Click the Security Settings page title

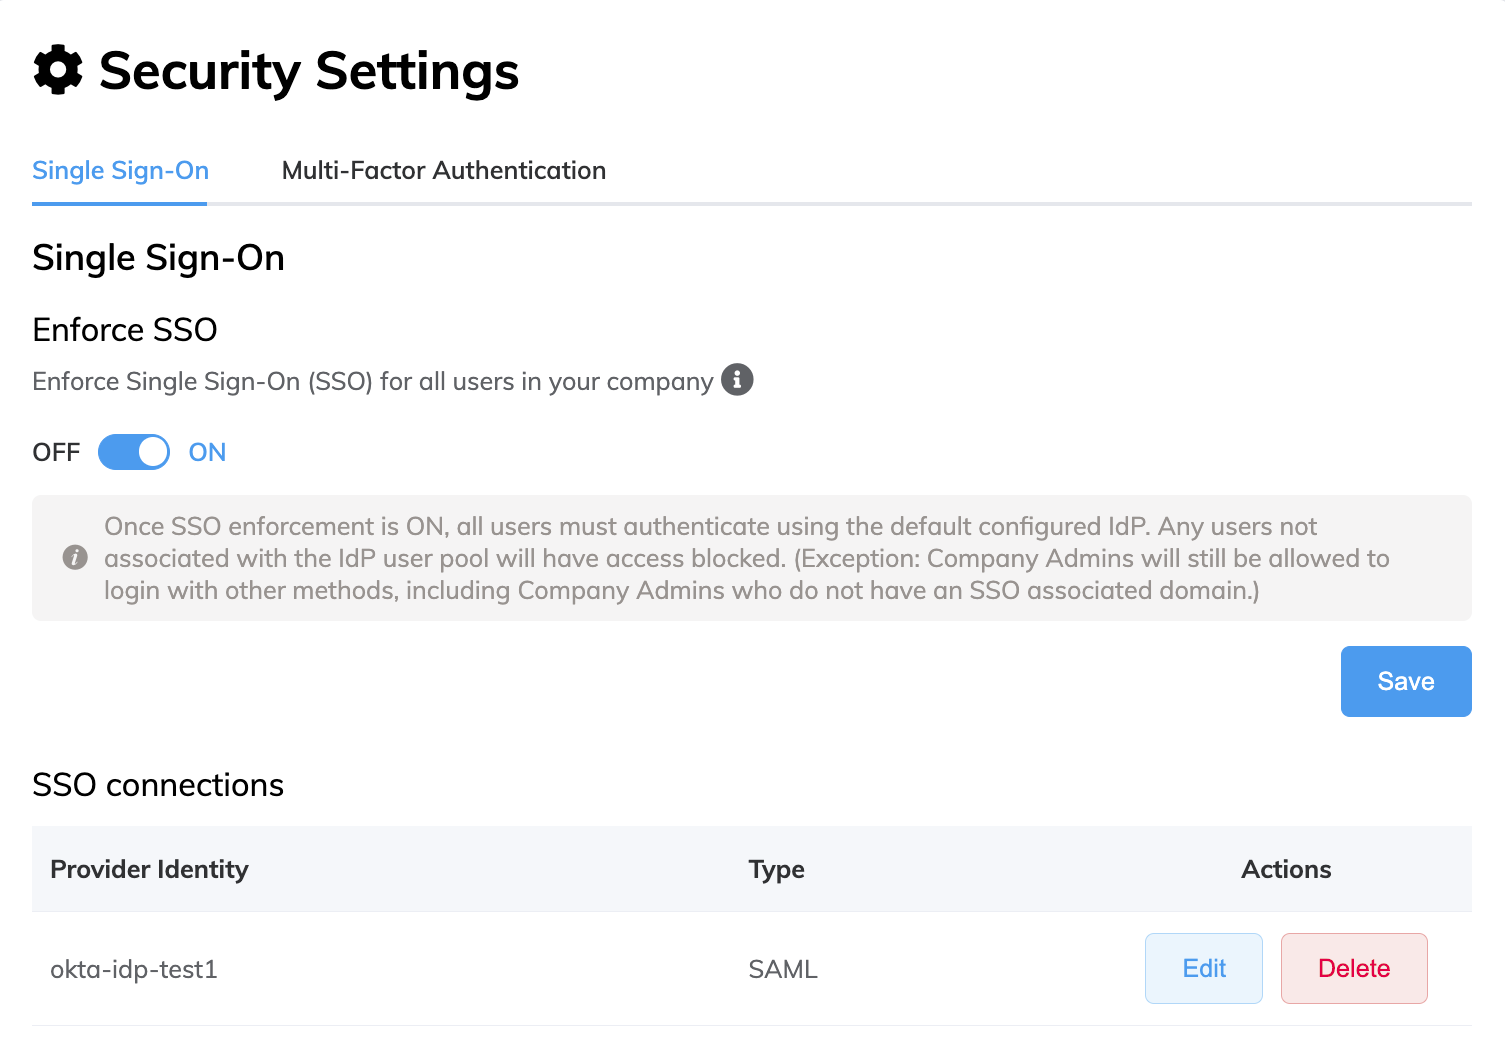[x=308, y=71]
